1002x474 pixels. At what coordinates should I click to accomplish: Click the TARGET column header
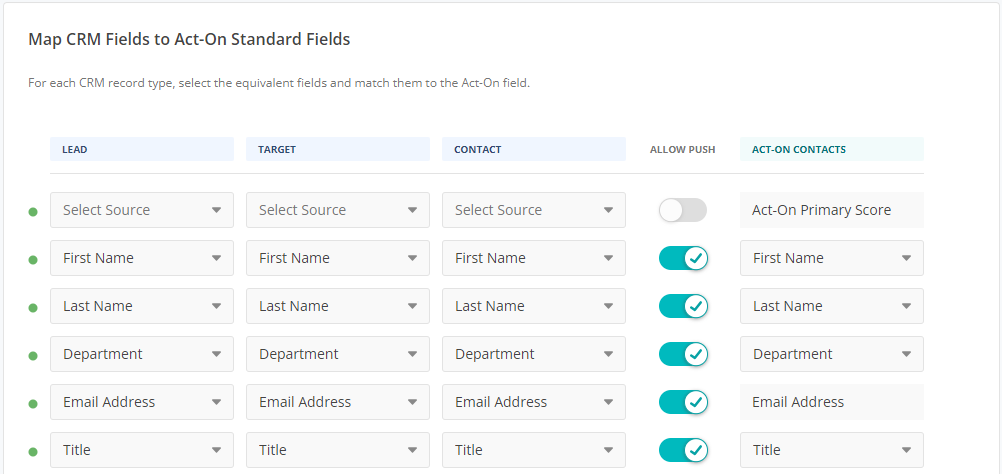click(x=338, y=149)
